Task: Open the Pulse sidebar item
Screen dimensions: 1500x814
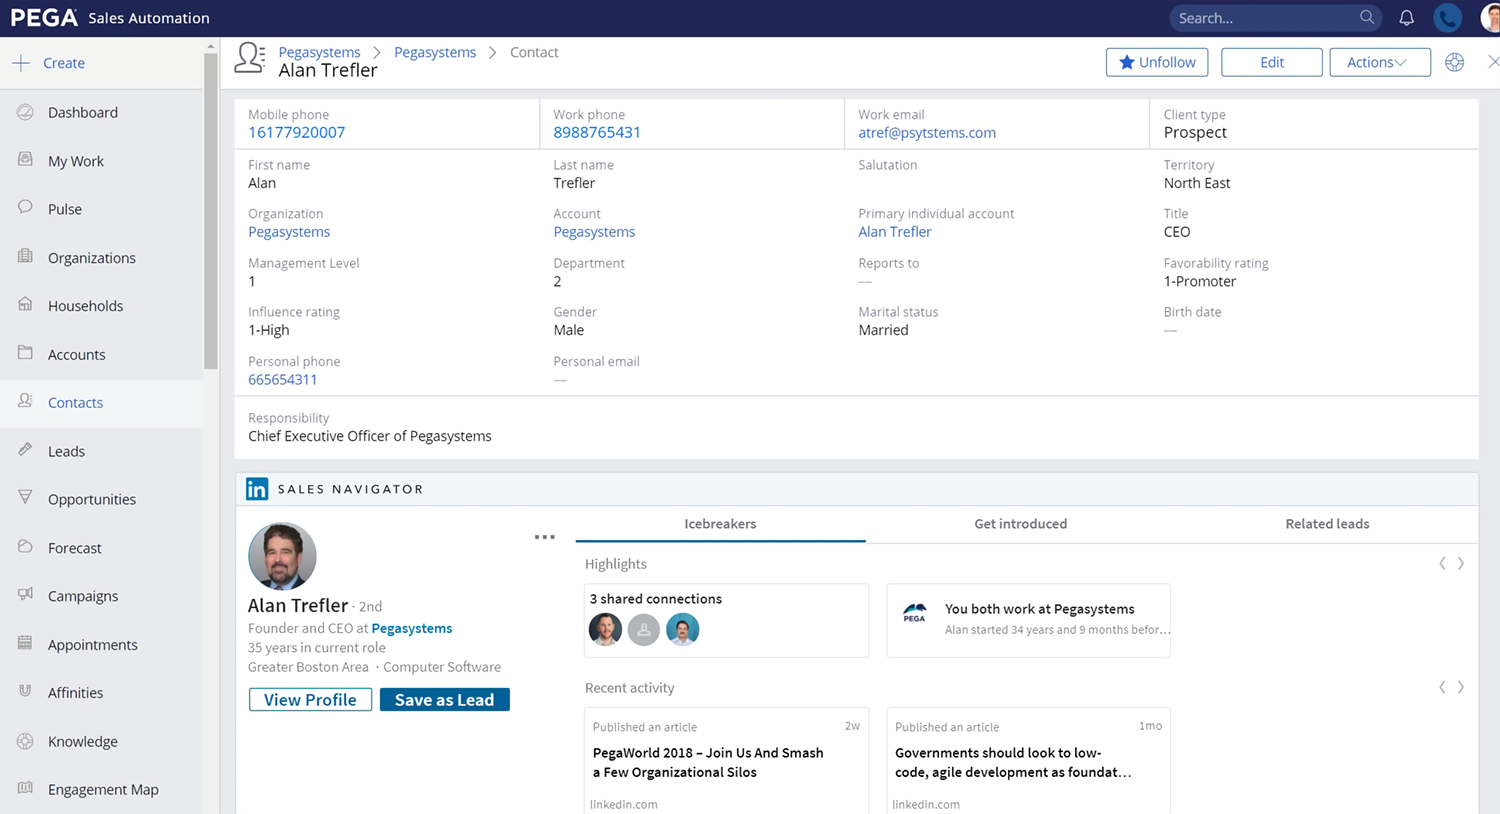Action: pyautogui.click(x=65, y=209)
